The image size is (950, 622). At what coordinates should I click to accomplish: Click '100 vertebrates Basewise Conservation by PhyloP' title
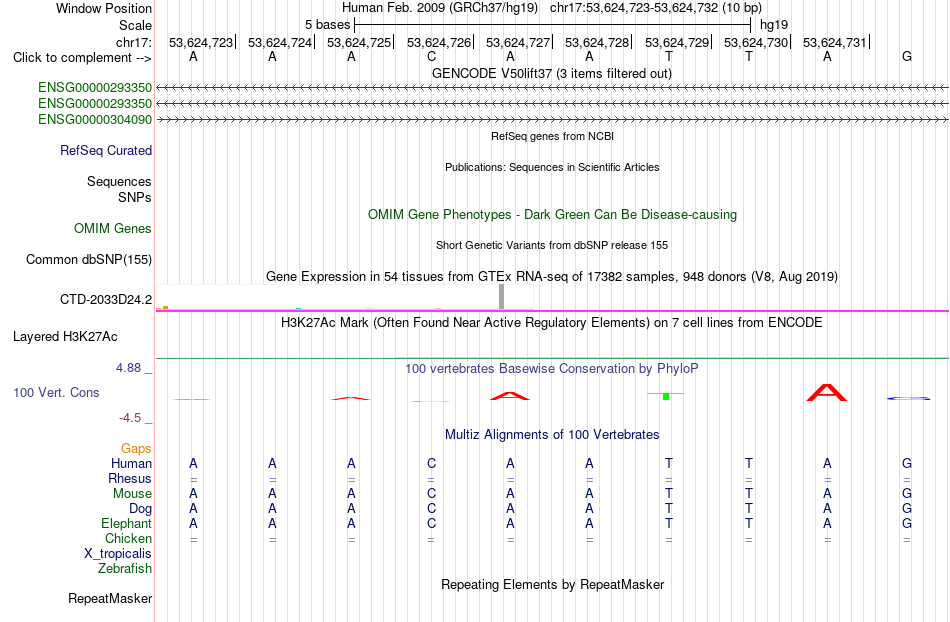pos(552,368)
